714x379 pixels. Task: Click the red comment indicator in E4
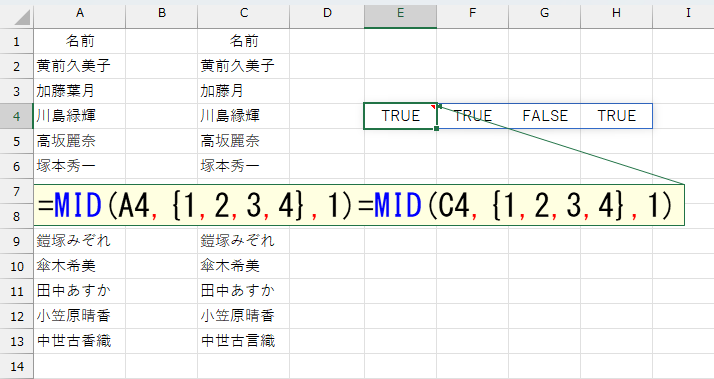[433, 107]
